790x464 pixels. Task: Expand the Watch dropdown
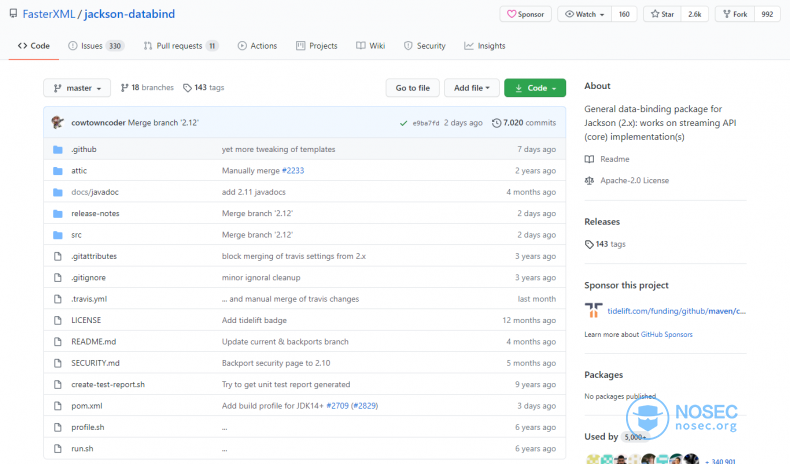click(x=584, y=14)
